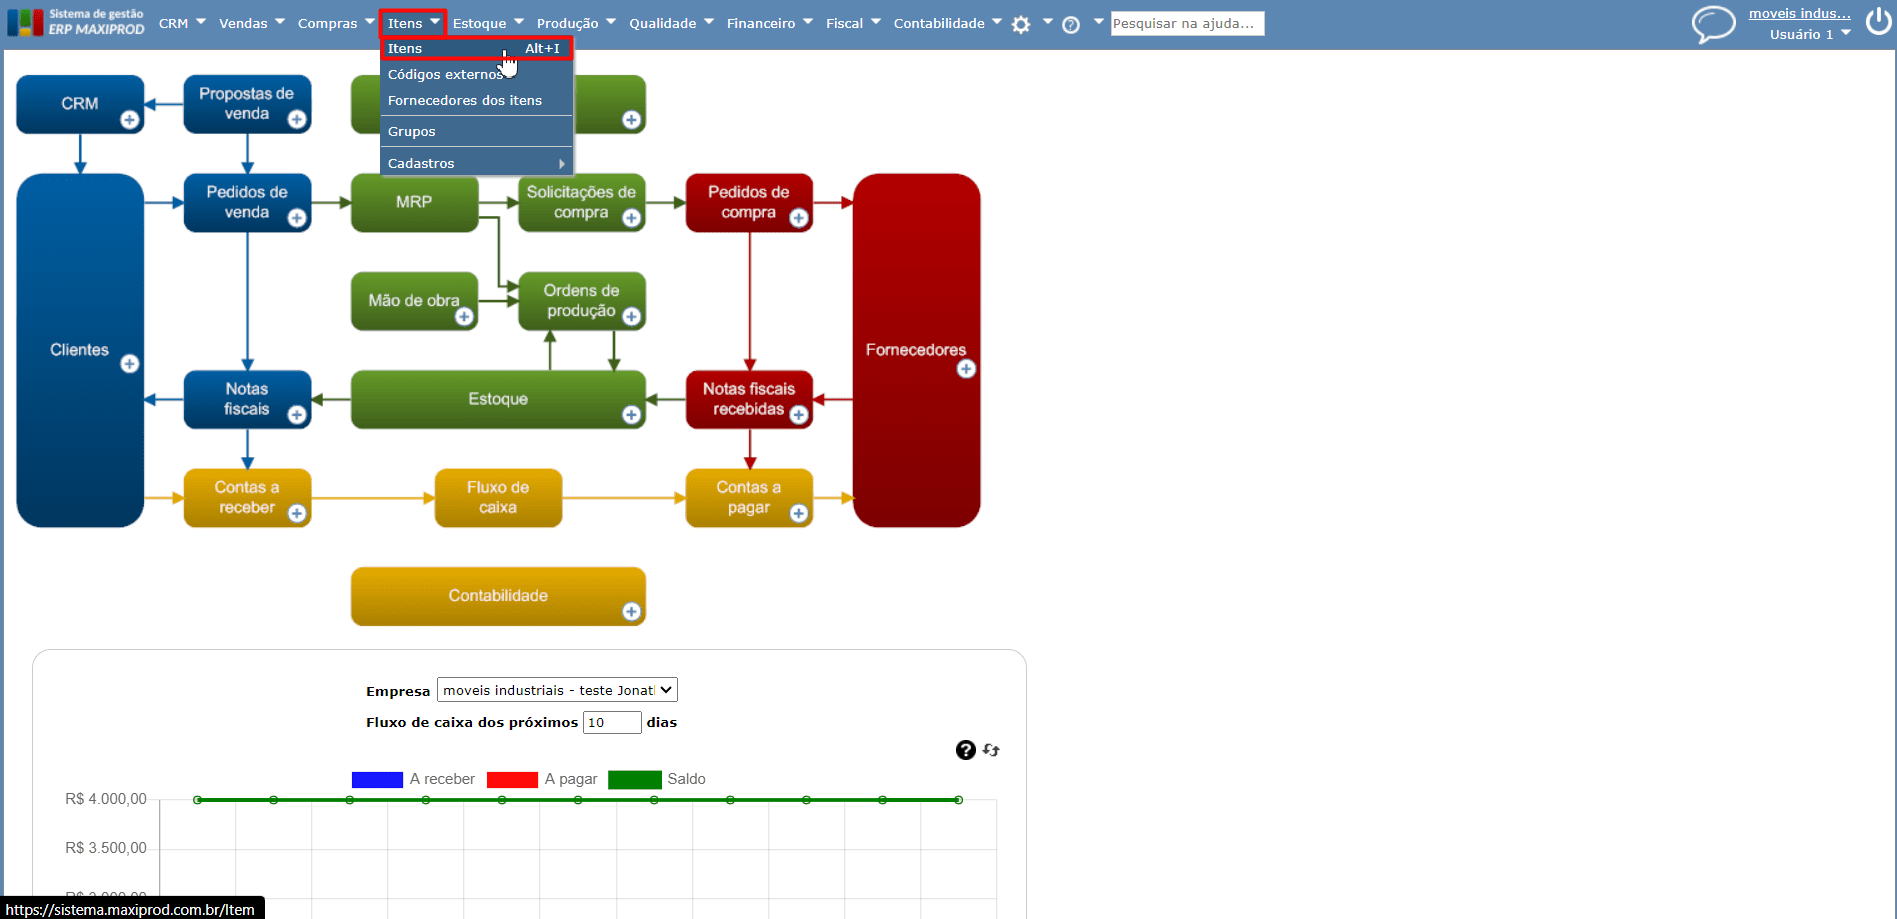Open the Produção dropdown menu

tap(576, 23)
